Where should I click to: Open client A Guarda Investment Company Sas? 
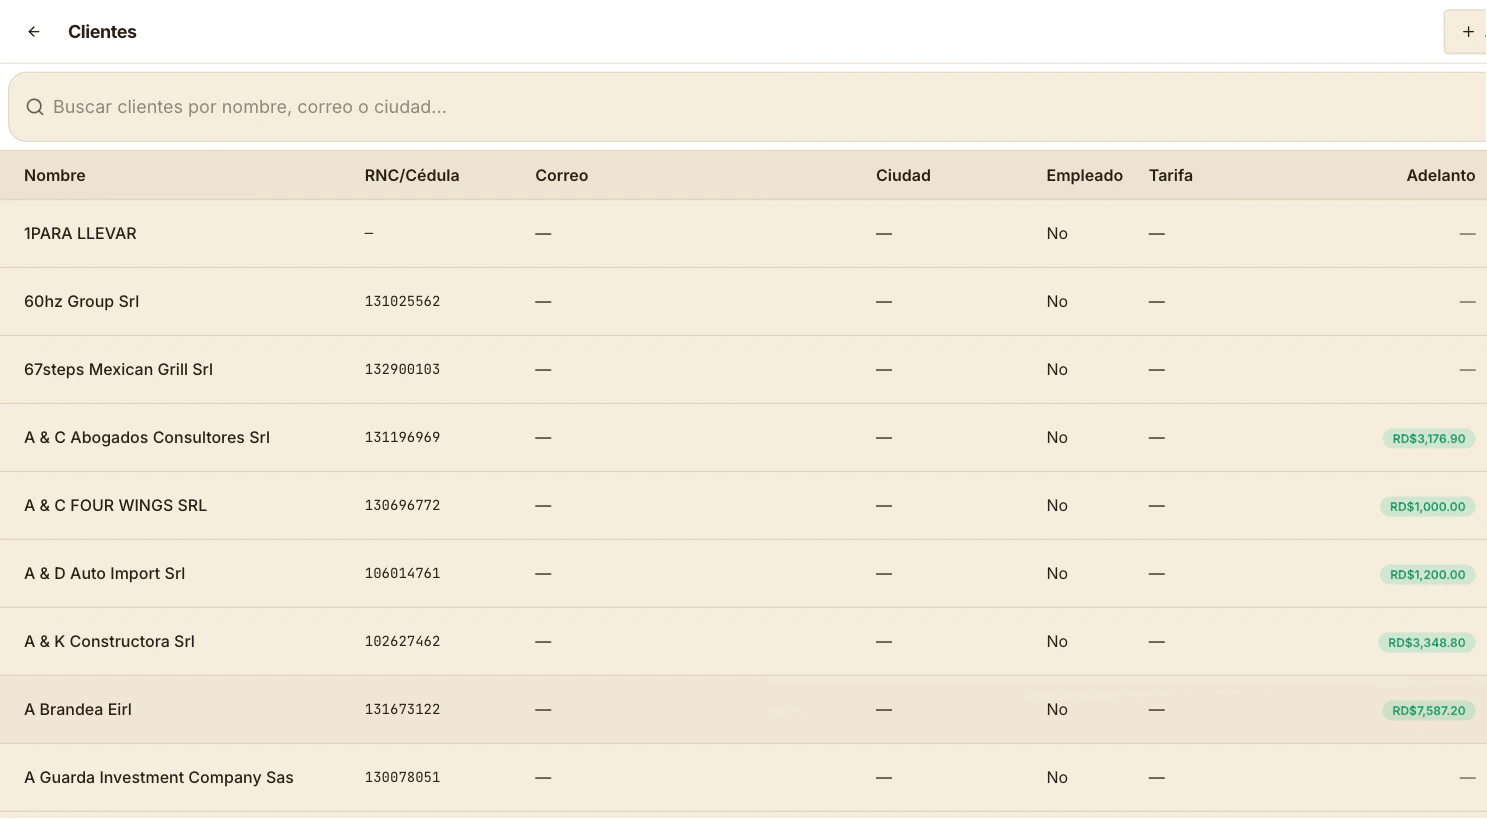tap(159, 777)
